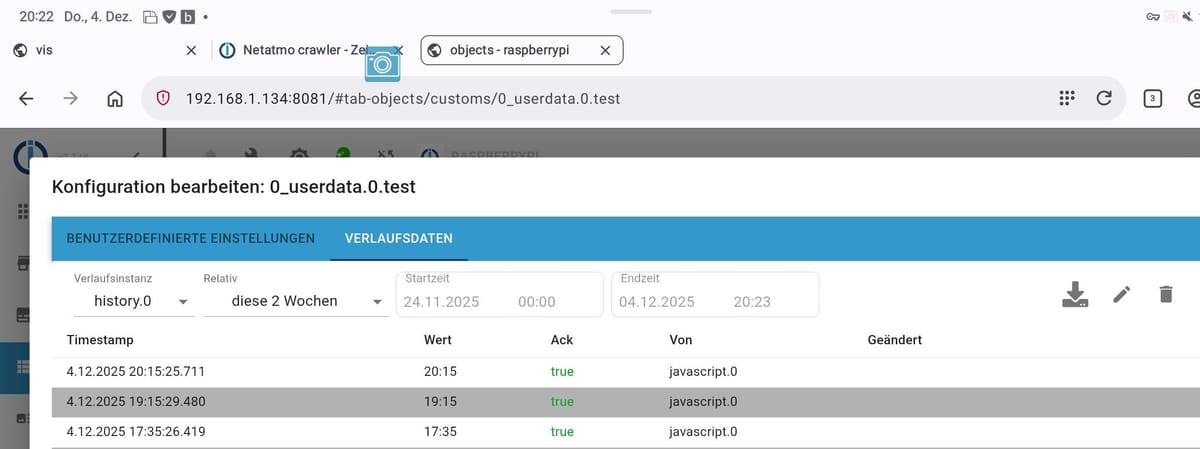Download the history data
1200x449 pixels.
click(x=1074, y=294)
